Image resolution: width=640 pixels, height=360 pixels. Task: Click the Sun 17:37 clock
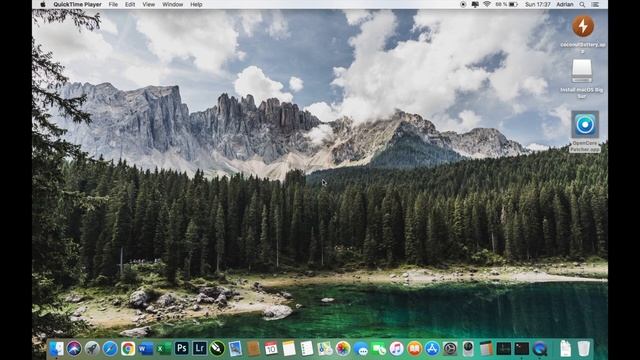click(538, 4)
